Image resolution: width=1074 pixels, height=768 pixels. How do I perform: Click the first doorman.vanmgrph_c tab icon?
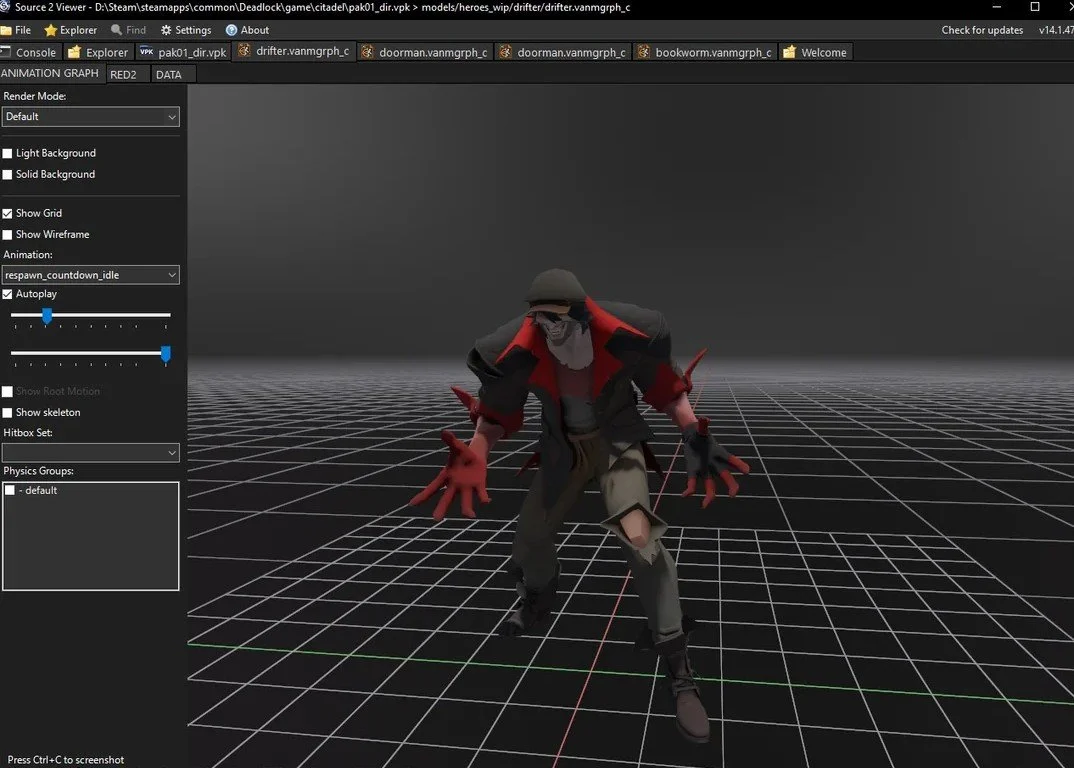click(367, 52)
